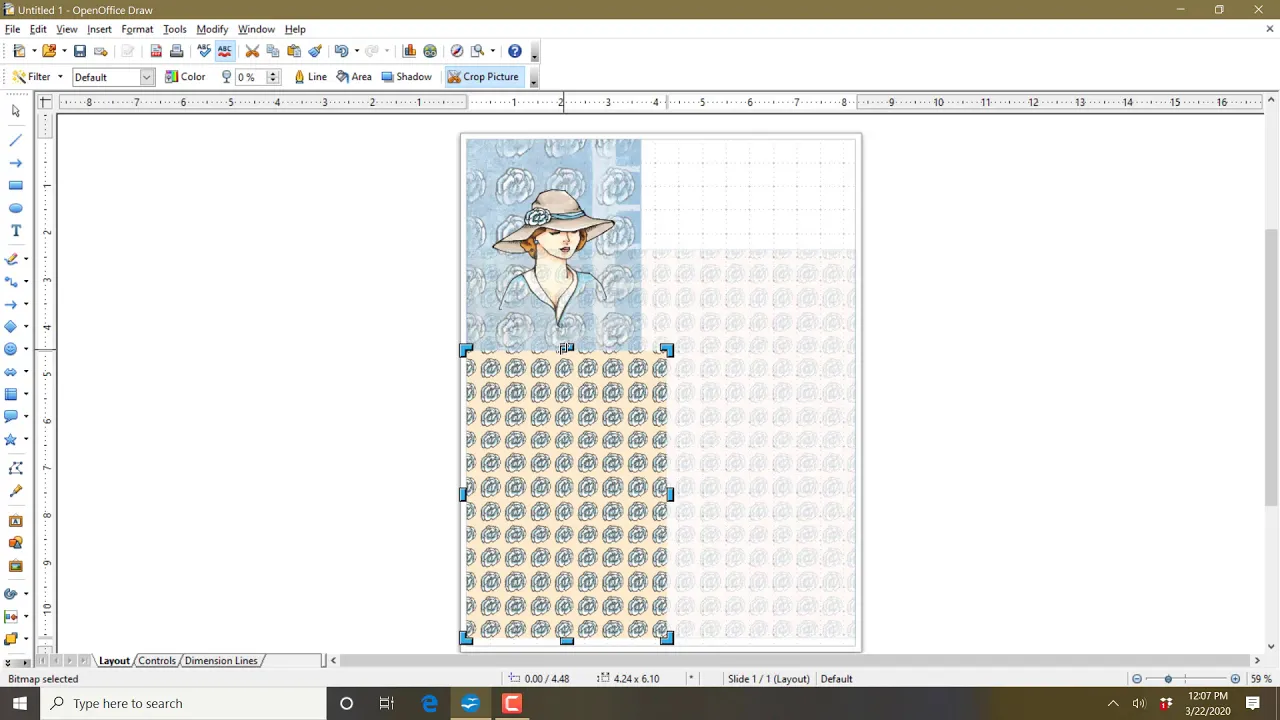The width and height of the screenshot is (1280, 720).
Task: Toggle the Edit Points tool
Action: (15, 468)
